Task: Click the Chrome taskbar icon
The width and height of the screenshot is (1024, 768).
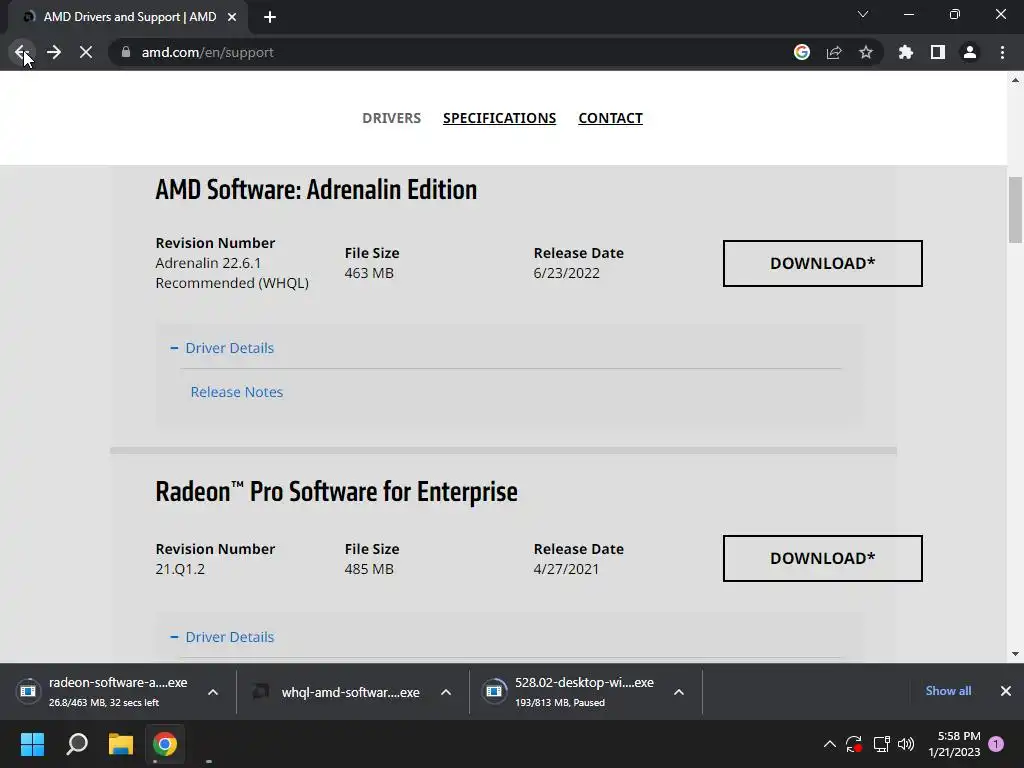Action: 165,744
